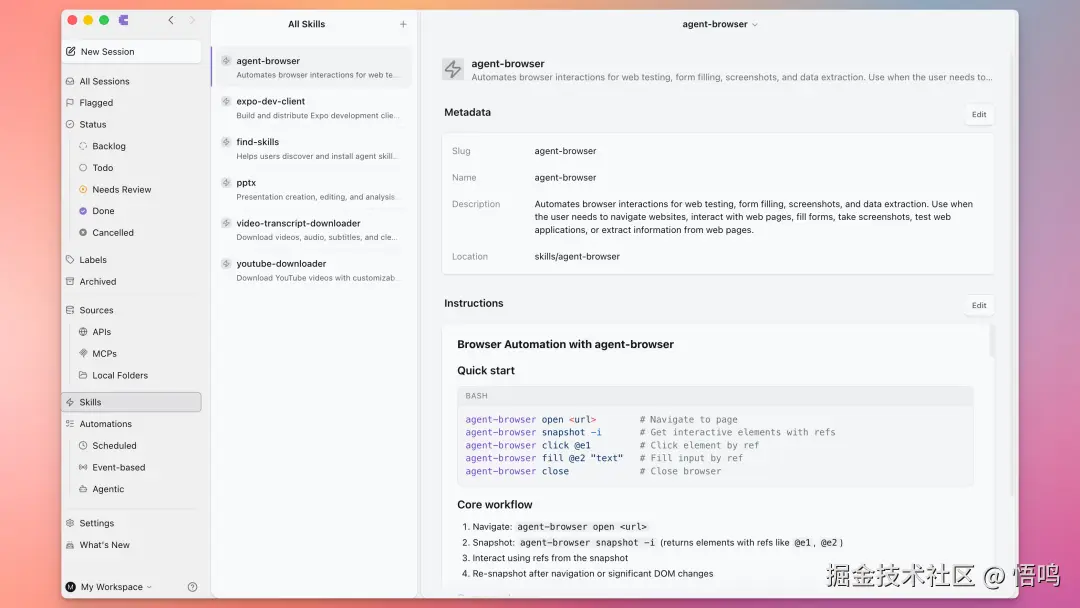The width and height of the screenshot is (1080, 608).
Task: Click Edit button in Instructions section
Action: (x=978, y=305)
